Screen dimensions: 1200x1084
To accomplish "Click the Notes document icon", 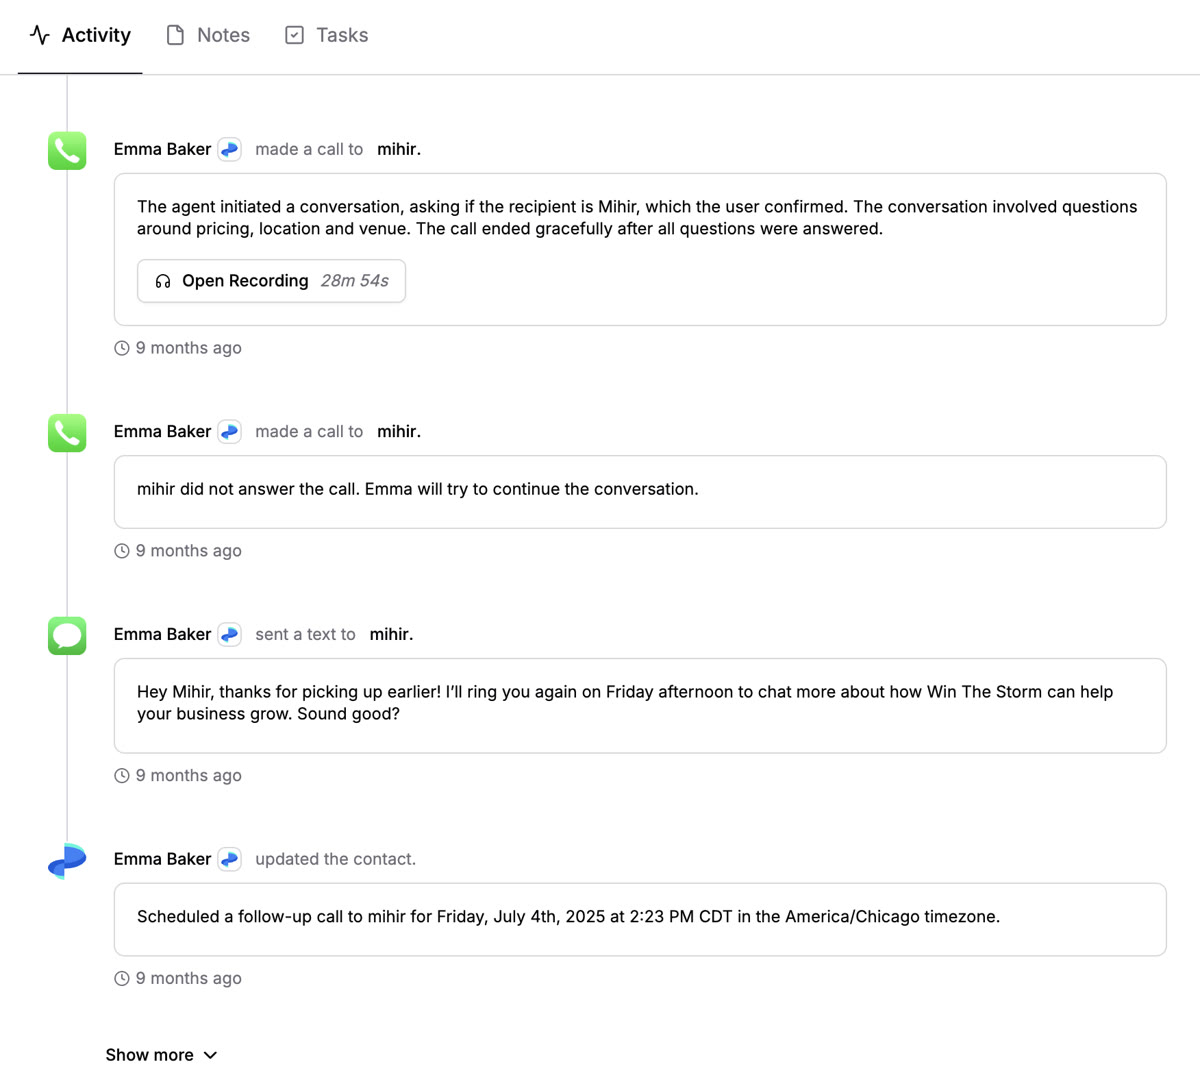I will pos(174,34).
